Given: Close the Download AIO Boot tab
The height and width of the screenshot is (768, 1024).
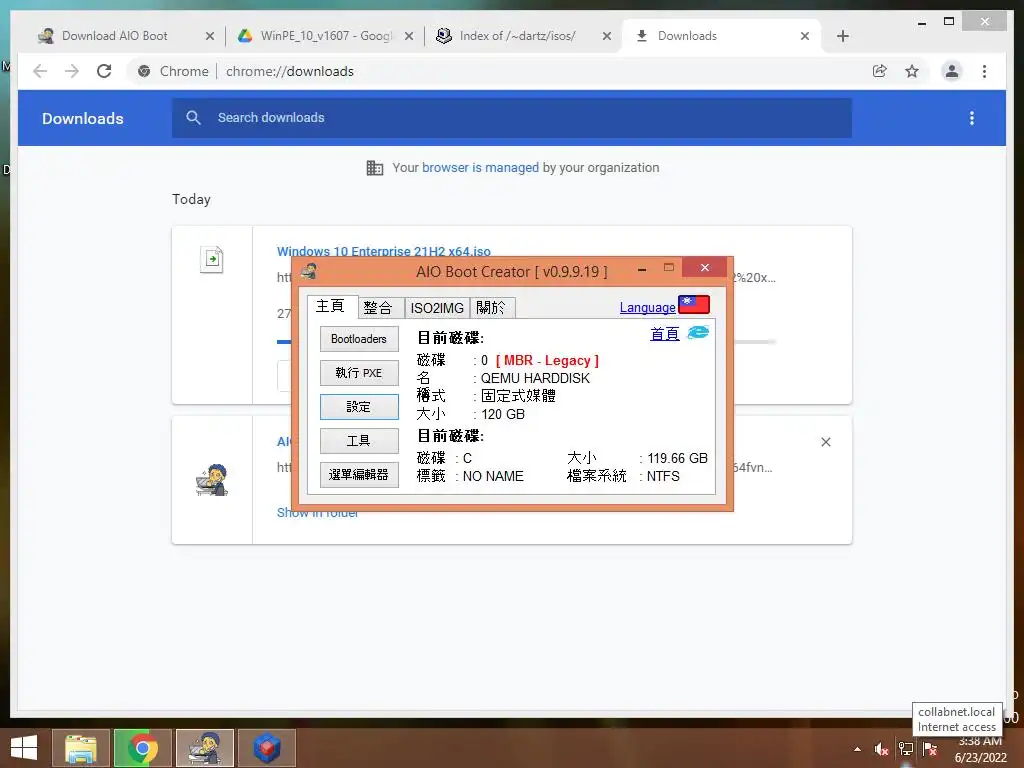Looking at the screenshot, I should [210, 36].
